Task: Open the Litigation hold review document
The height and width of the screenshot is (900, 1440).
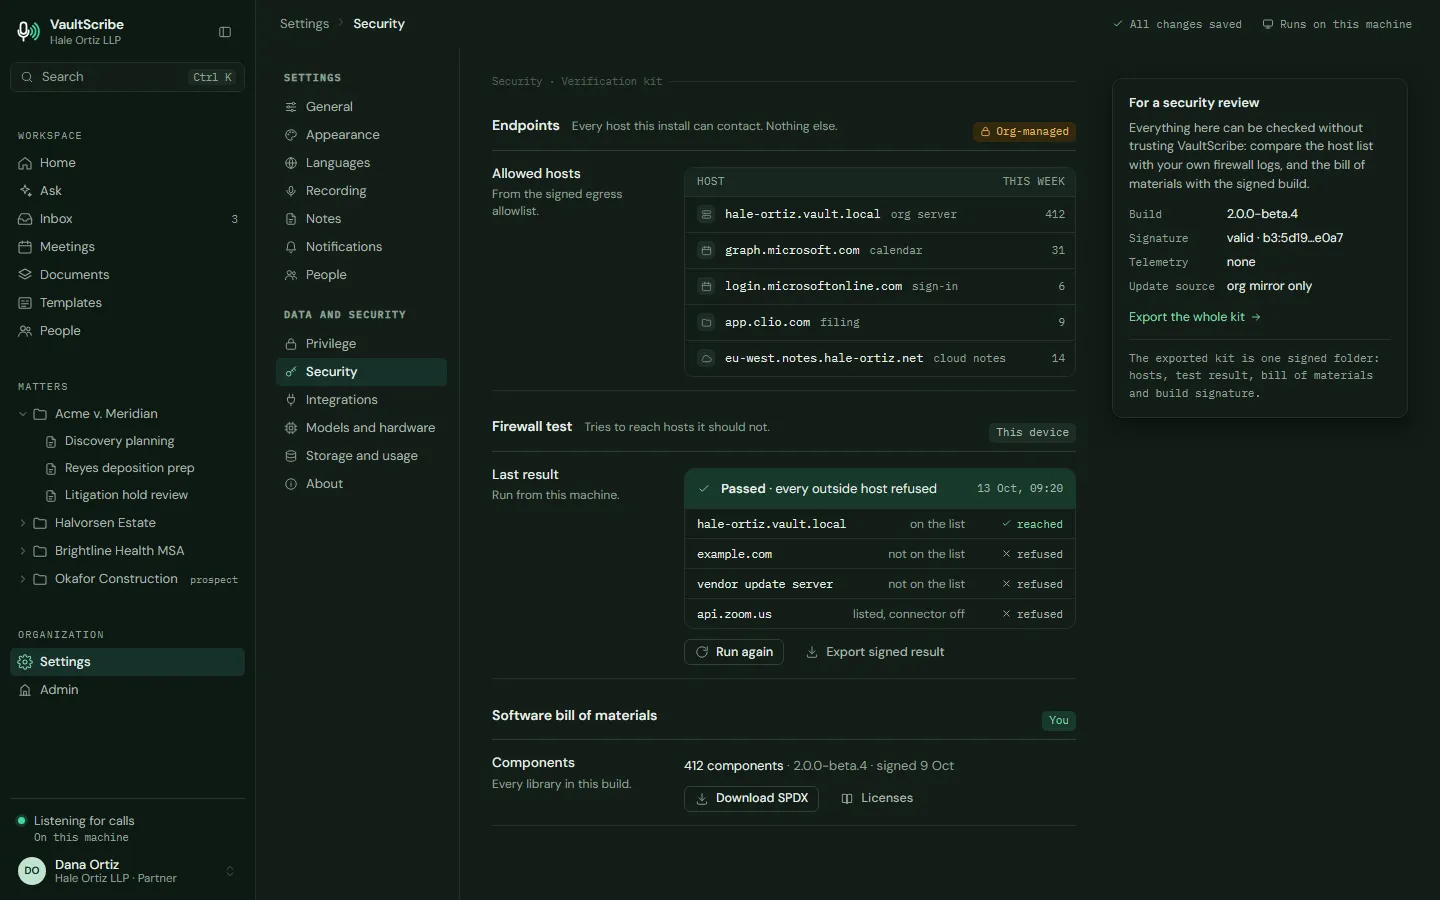Action: pyautogui.click(x=141, y=495)
